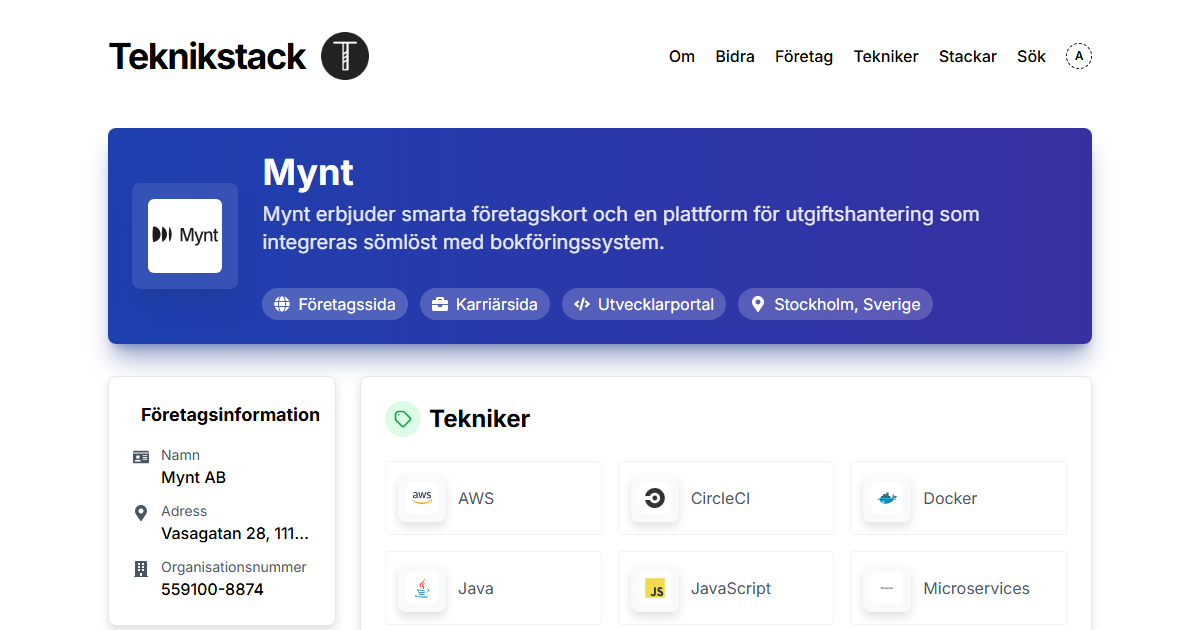Open the Stackar navigation item
The image size is (1200, 630).
pyautogui.click(x=968, y=56)
